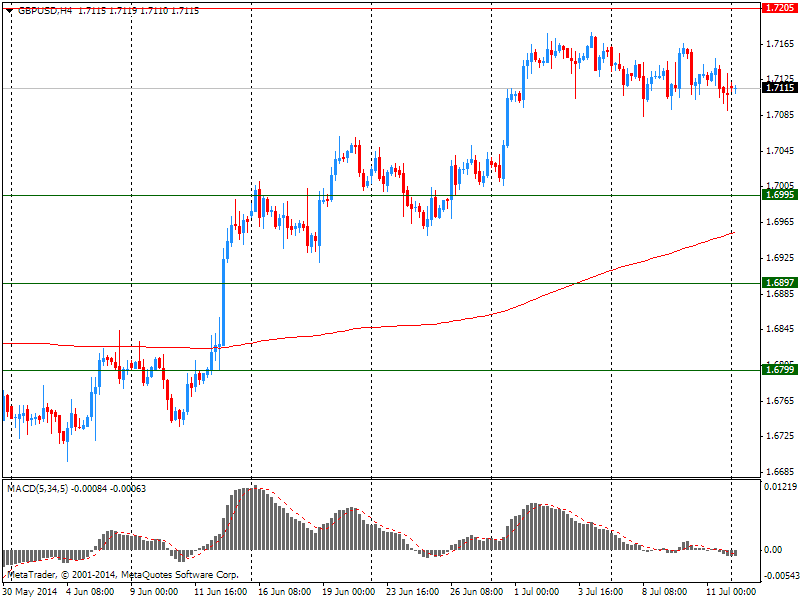Click the 1.6725 price scale value
Image resolution: width=800 pixels, height=600 pixels.
pyautogui.click(x=781, y=436)
